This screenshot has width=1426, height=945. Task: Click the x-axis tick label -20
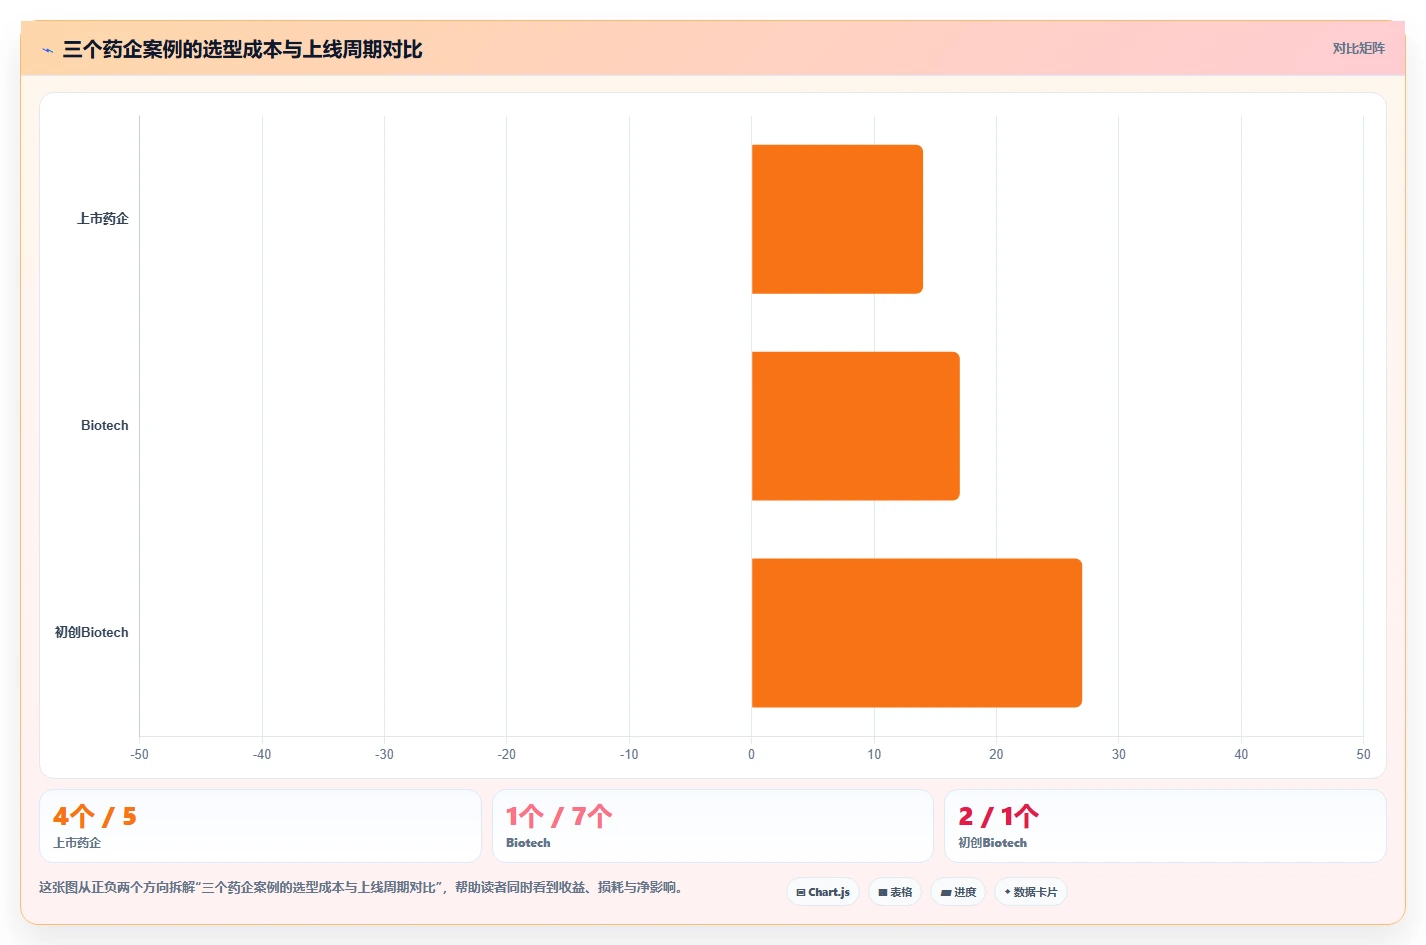pyautogui.click(x=507, y=754)
